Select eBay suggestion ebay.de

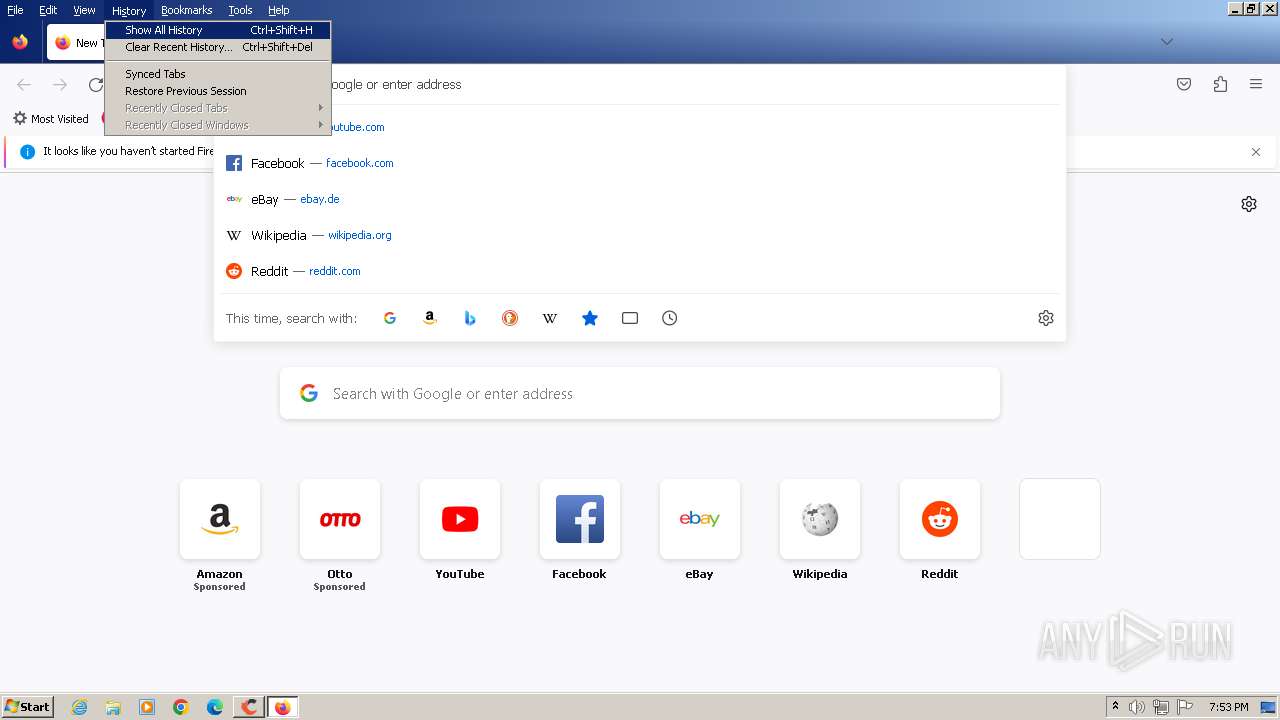[640, 199]
